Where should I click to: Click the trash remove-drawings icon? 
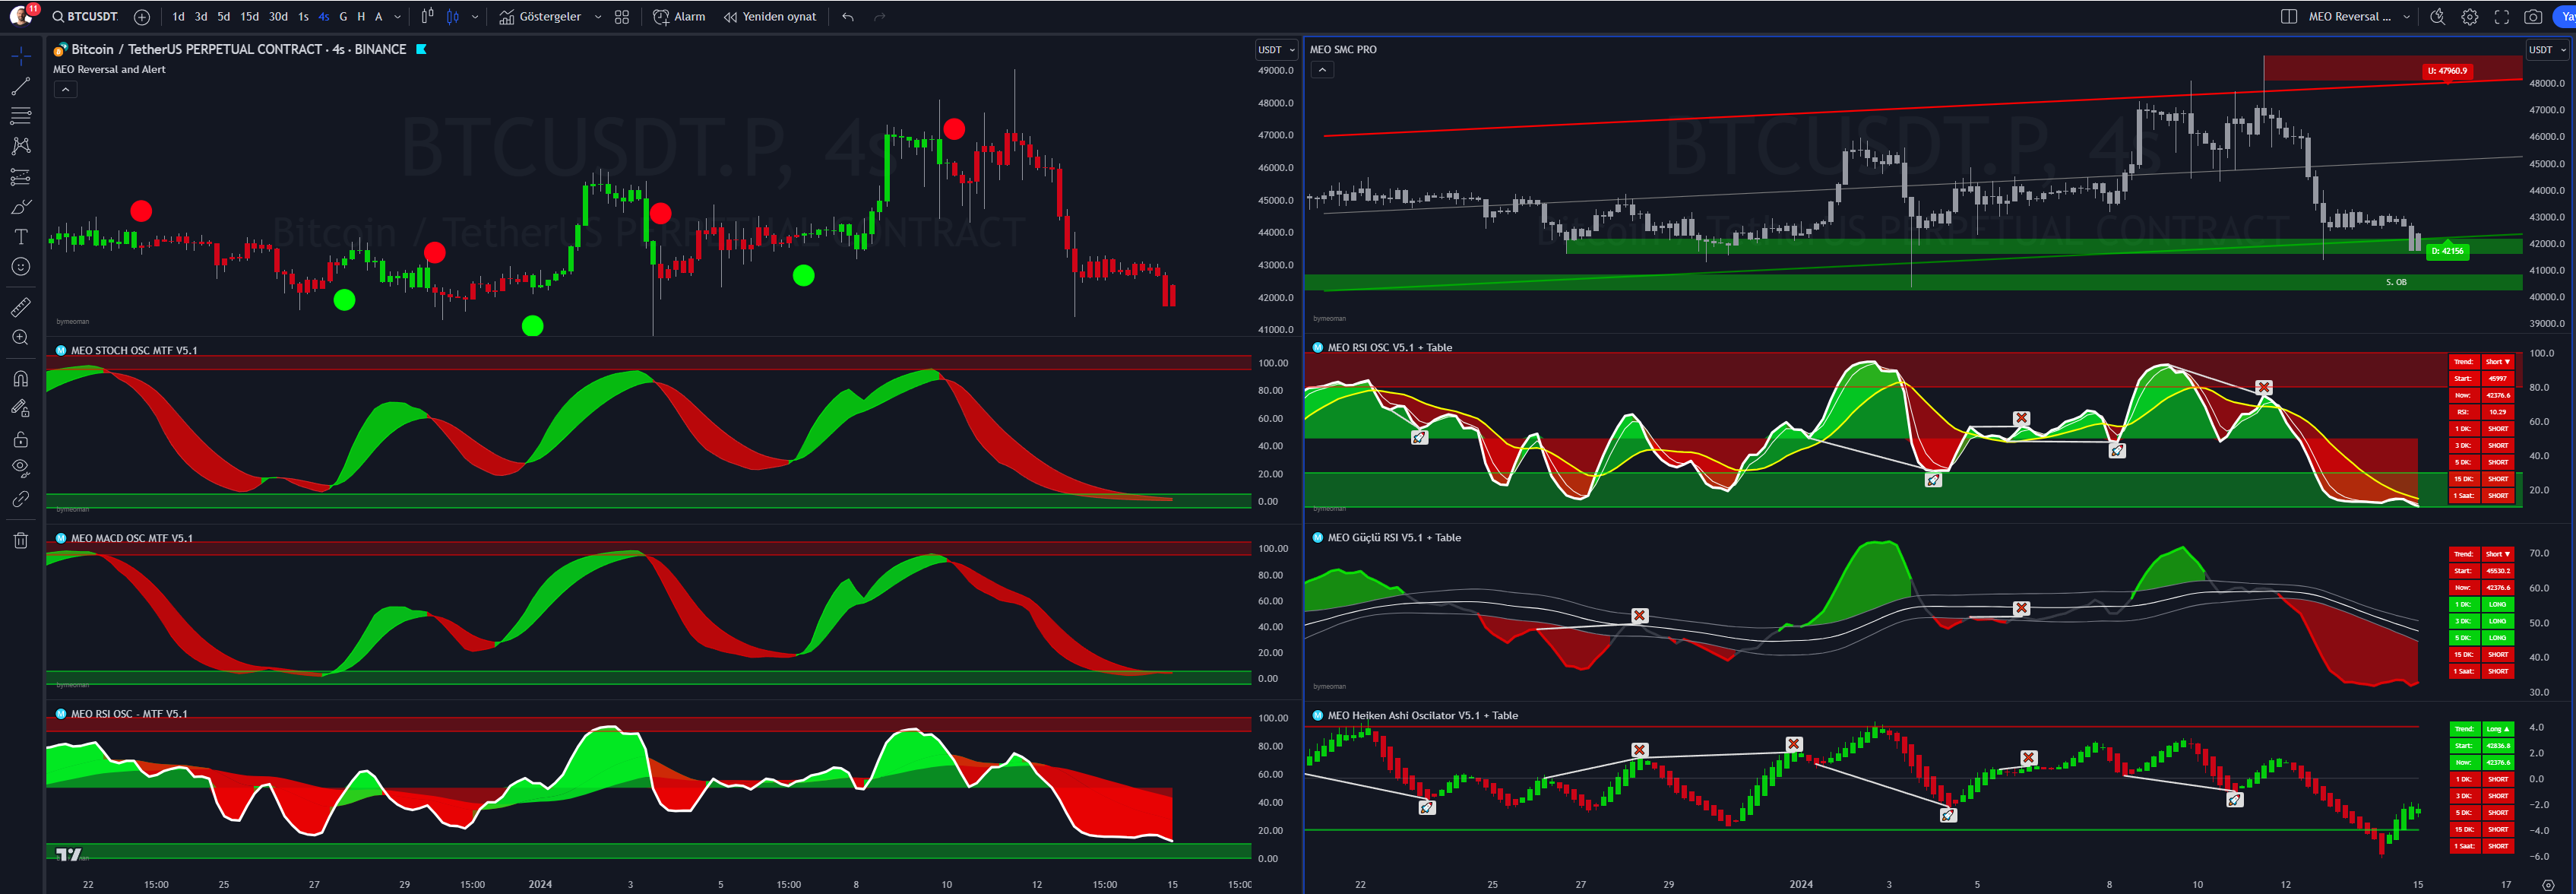point(20,541)
